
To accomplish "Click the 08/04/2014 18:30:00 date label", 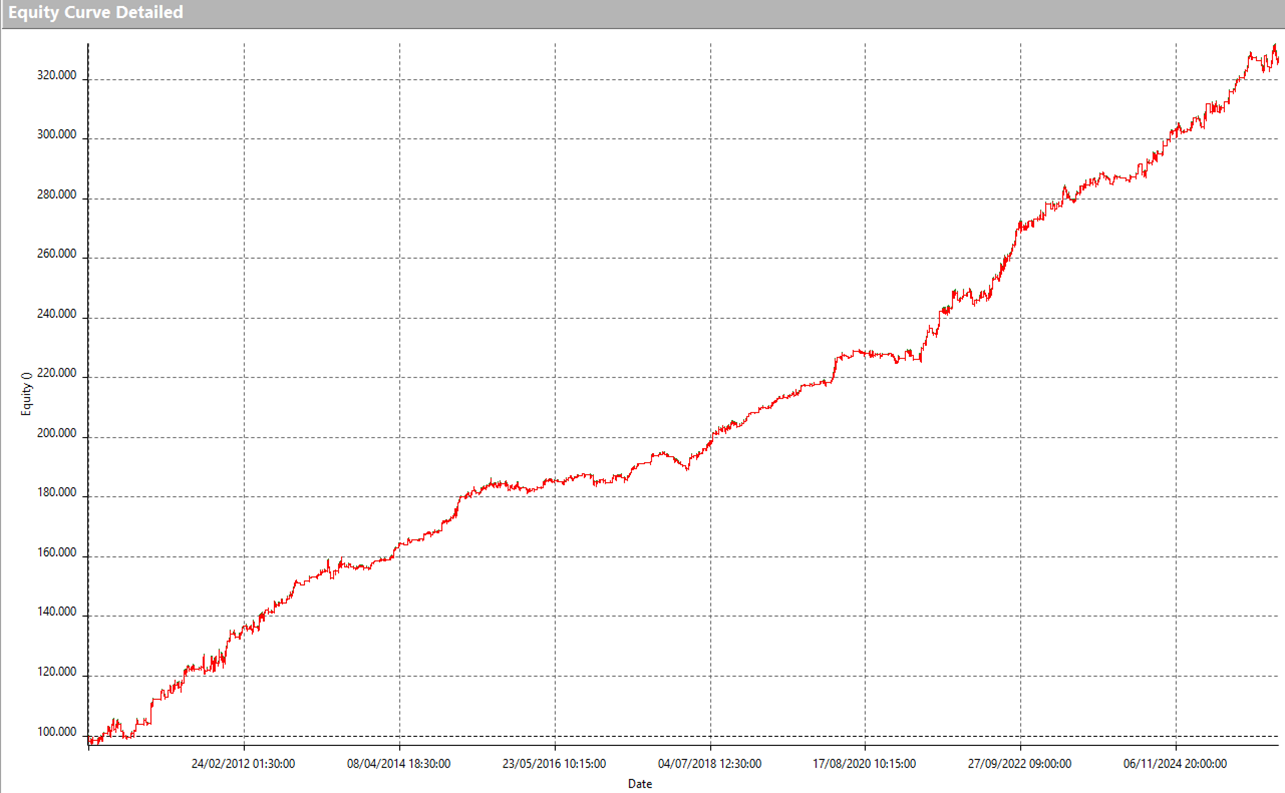I will [x=399, y=764].
